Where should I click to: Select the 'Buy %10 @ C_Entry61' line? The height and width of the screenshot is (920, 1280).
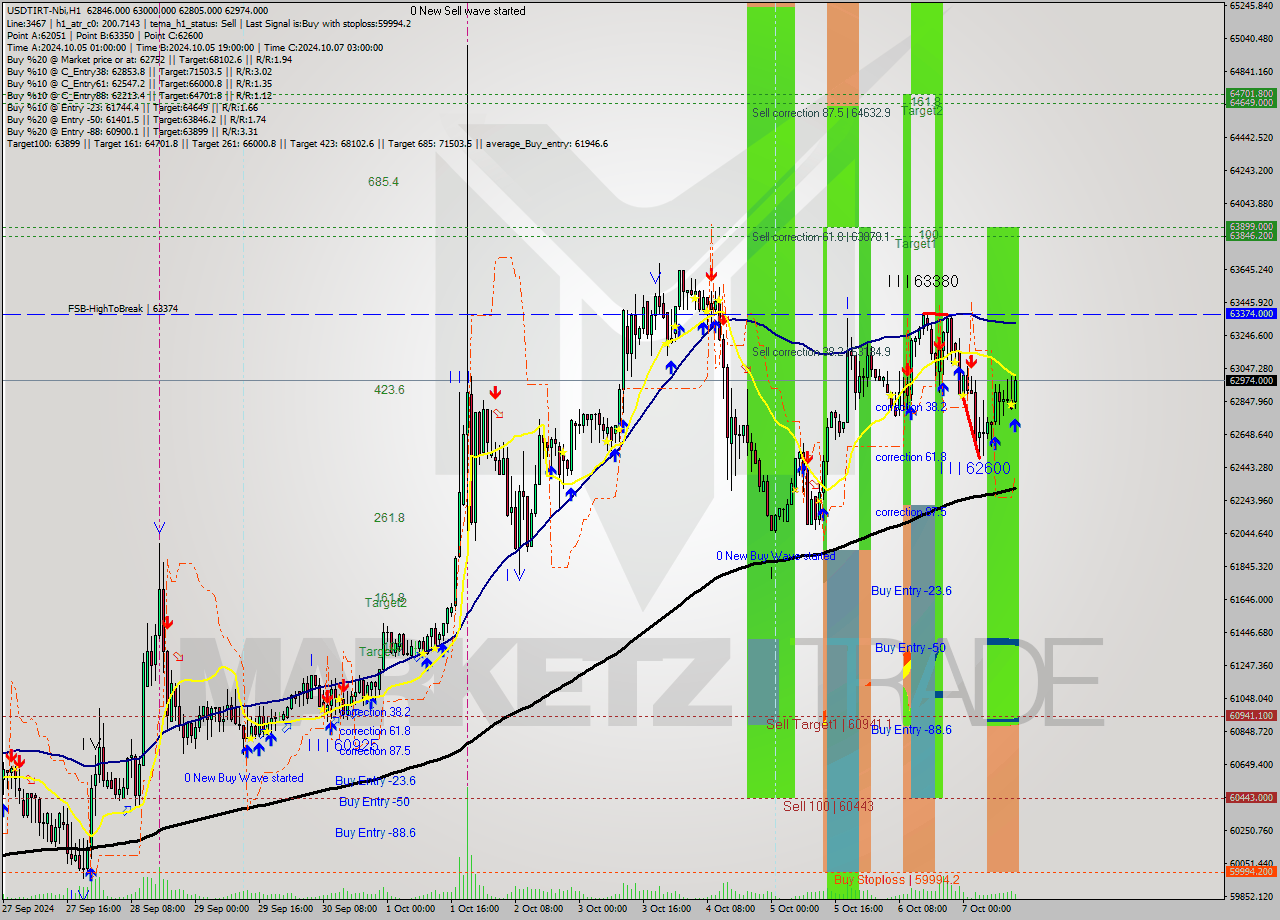click(139, 83)
